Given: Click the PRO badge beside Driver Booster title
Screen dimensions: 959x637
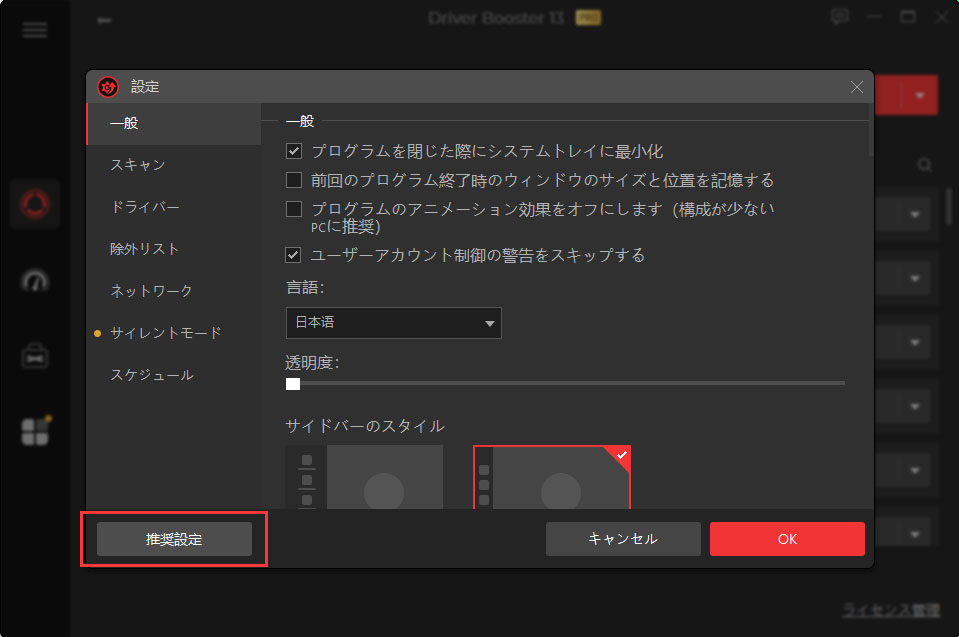Looking at the screenshot, I should (x=588, y=18).
